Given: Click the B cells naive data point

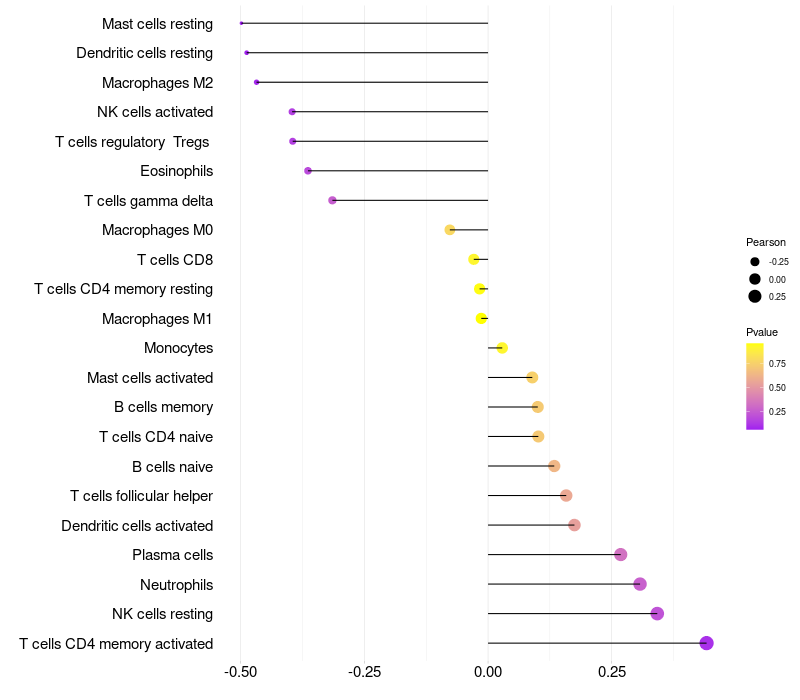Looking at the screenshot, I should click(x=554, y=466).
